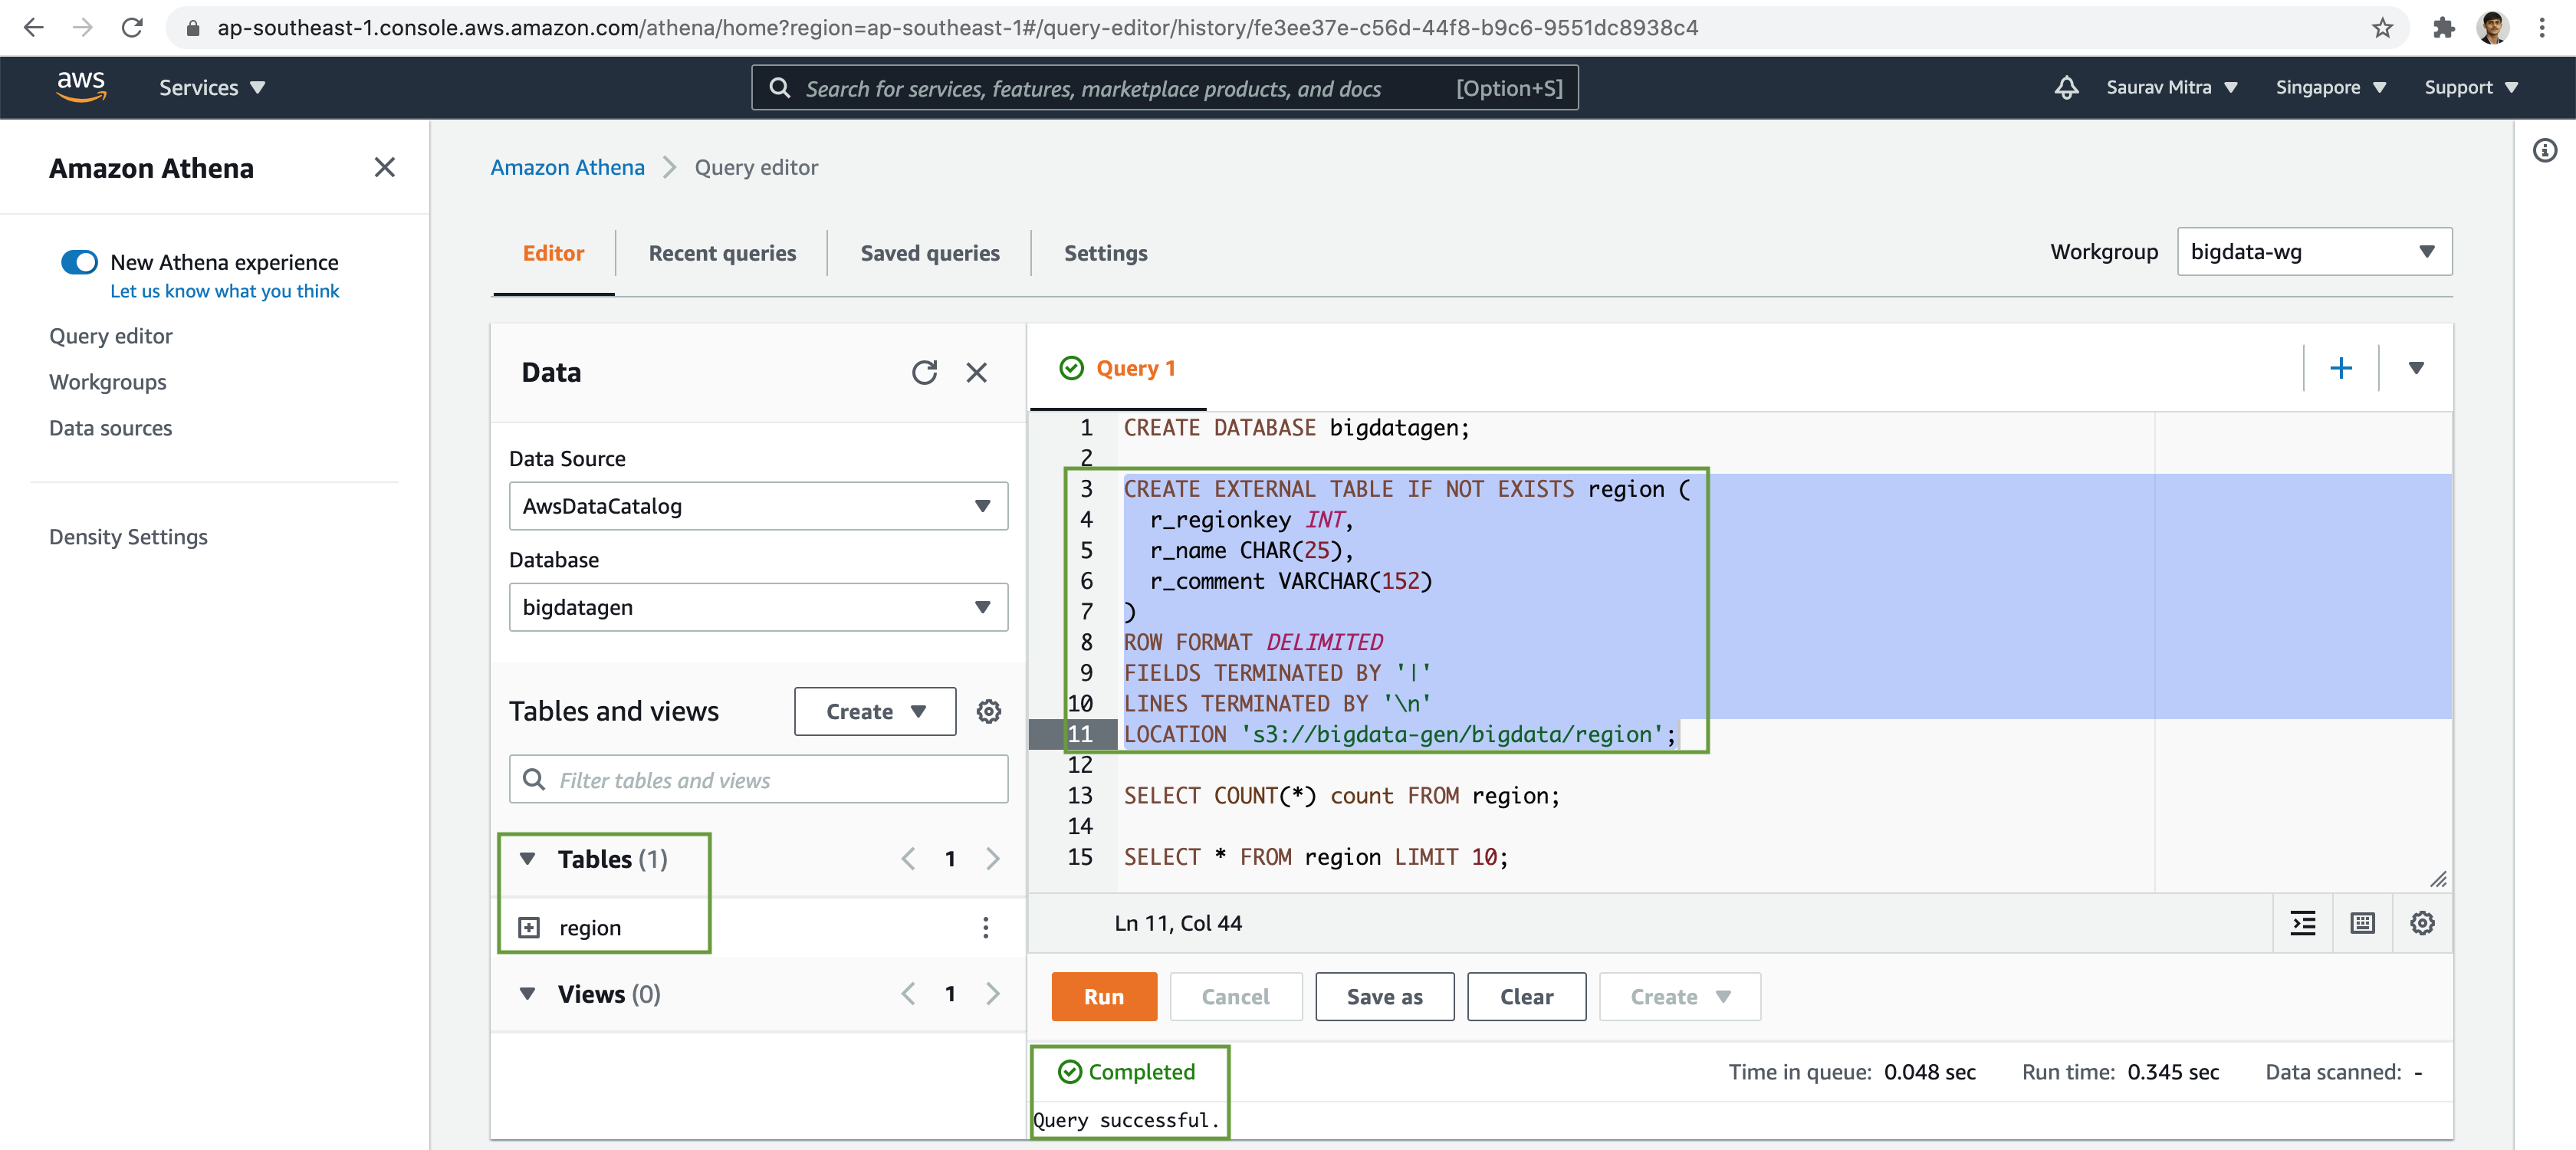Open the Tables and views Create dropdown
This screenshot has height=1150, width=2576.
point(875,711)
